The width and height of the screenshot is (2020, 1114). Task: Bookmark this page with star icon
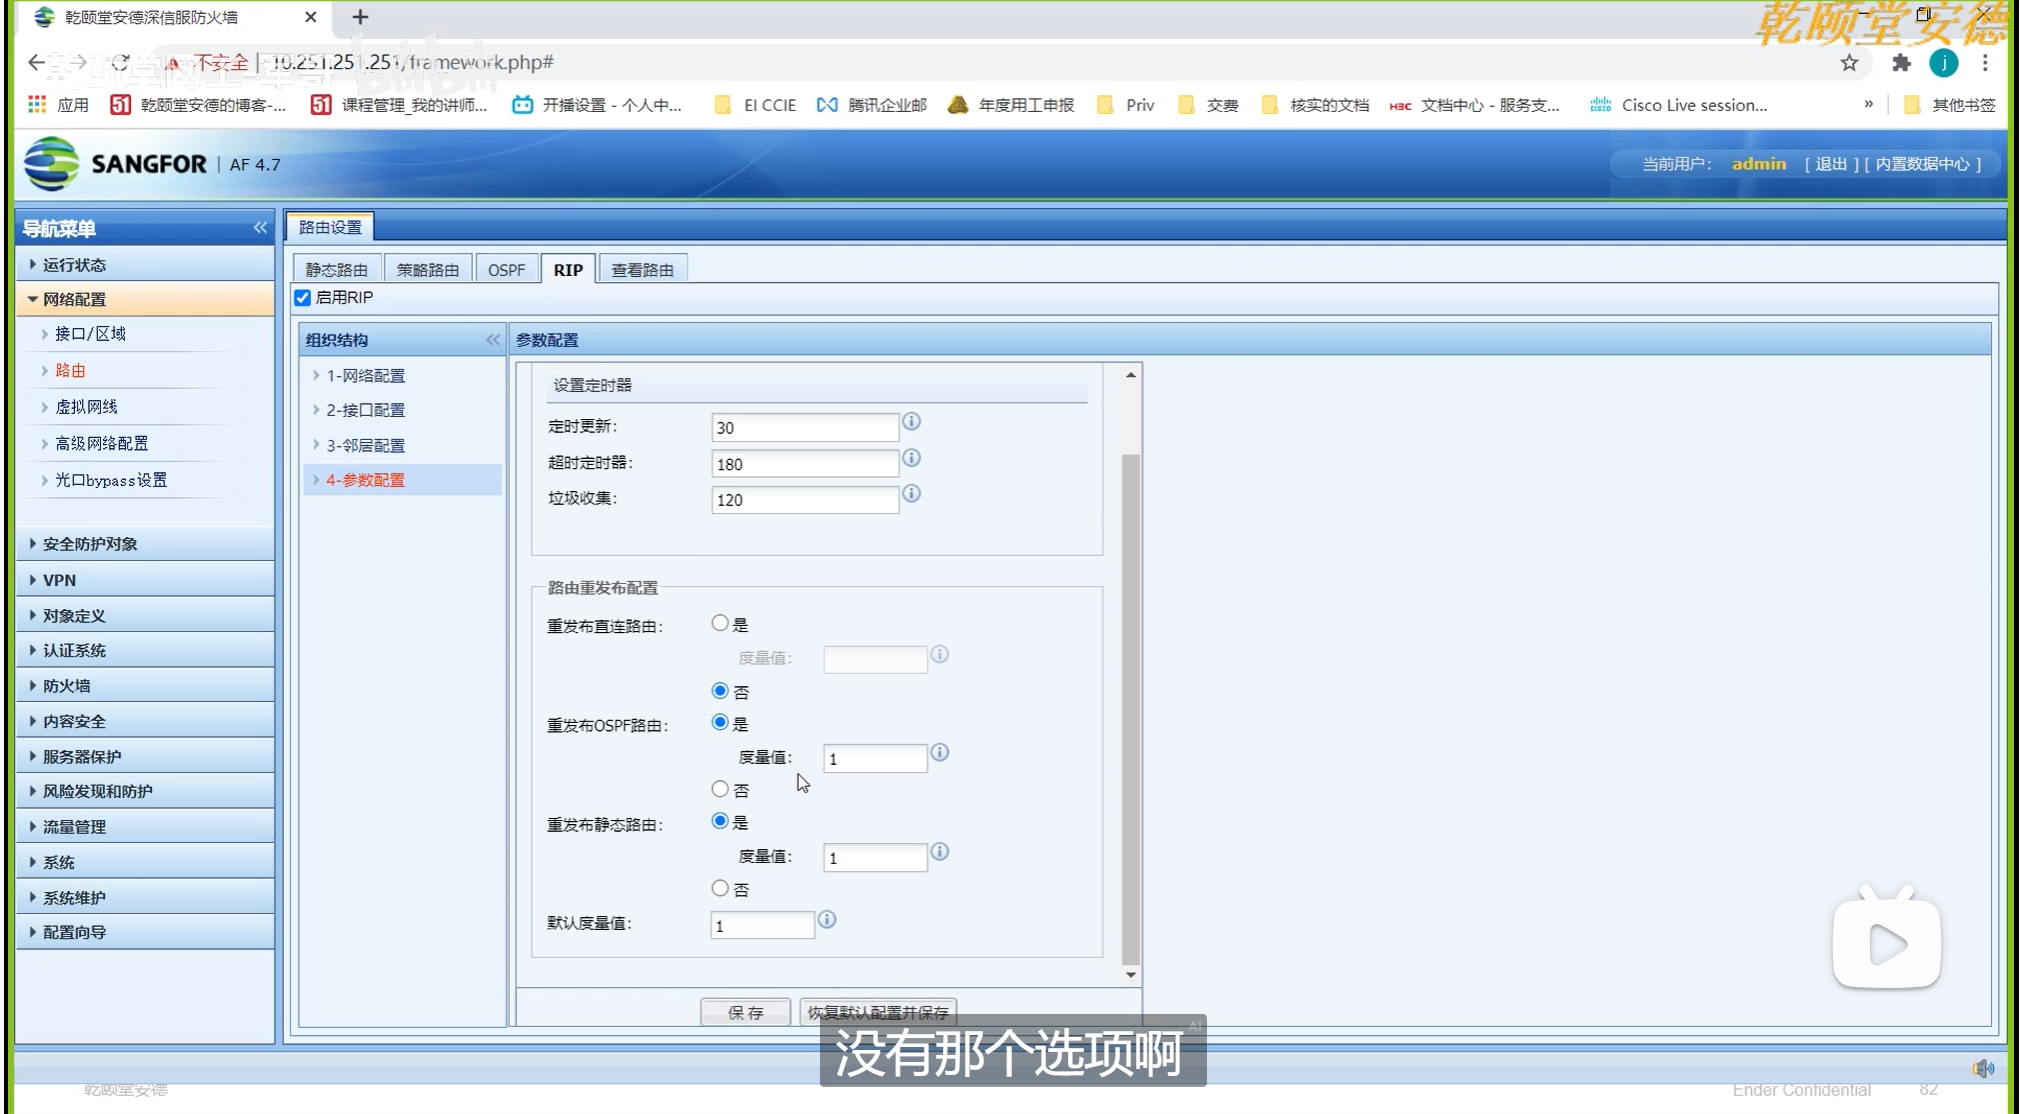(1849, 63)
